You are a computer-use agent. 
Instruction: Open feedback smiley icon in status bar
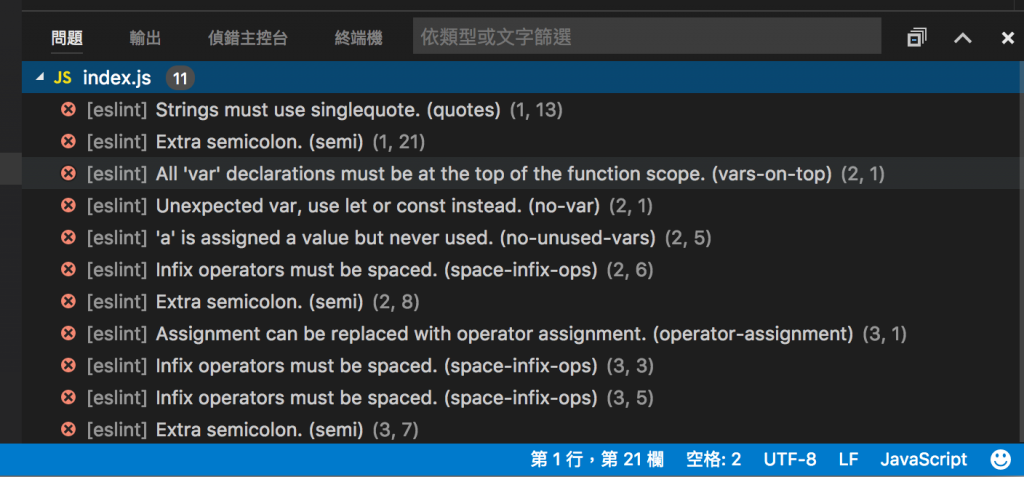click(x=1000, y=459)
